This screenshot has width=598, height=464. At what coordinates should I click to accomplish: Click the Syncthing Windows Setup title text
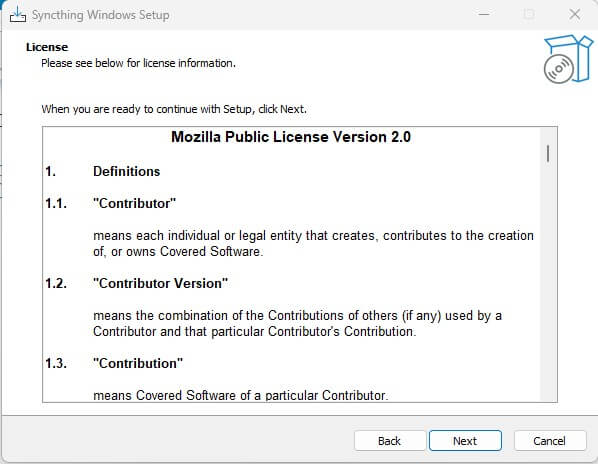point(101,15)
